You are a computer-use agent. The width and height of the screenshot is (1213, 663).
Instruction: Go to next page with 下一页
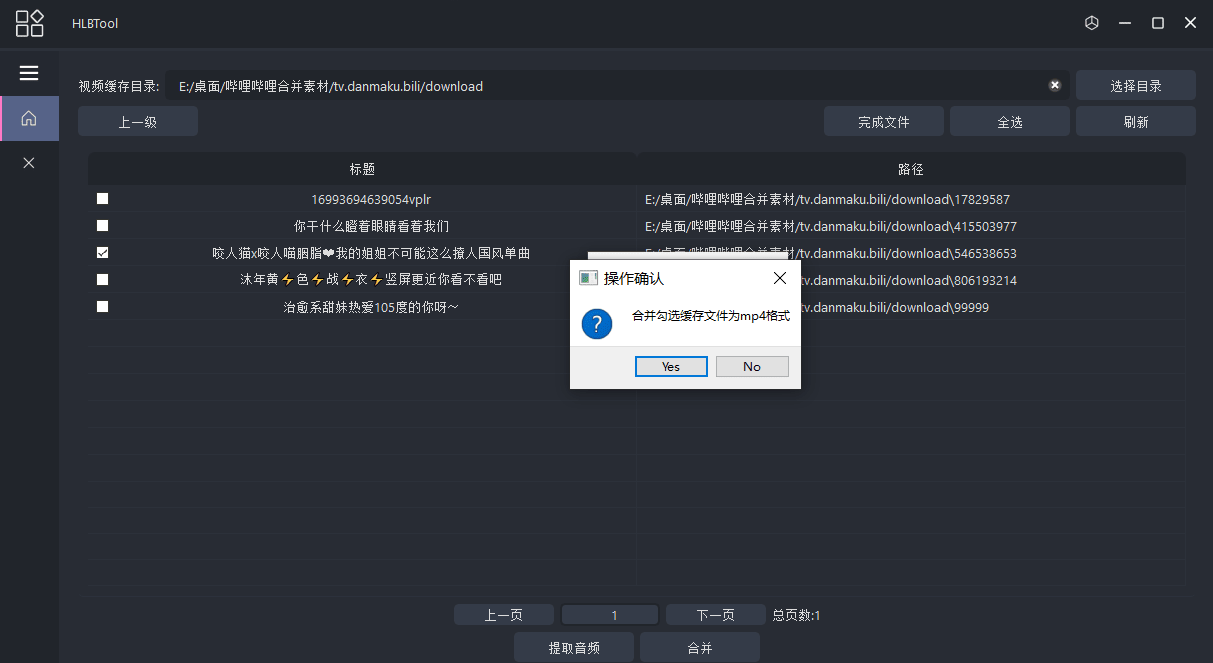tap(715, 614)
